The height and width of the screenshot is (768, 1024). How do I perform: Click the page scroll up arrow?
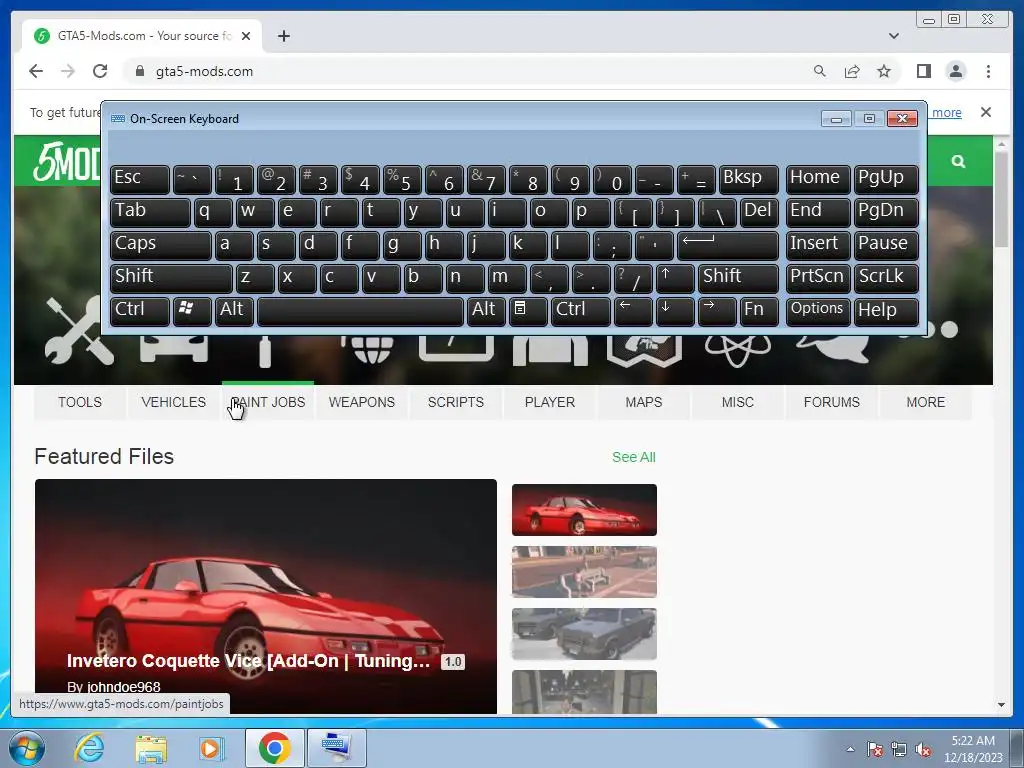coord(1001,144)
